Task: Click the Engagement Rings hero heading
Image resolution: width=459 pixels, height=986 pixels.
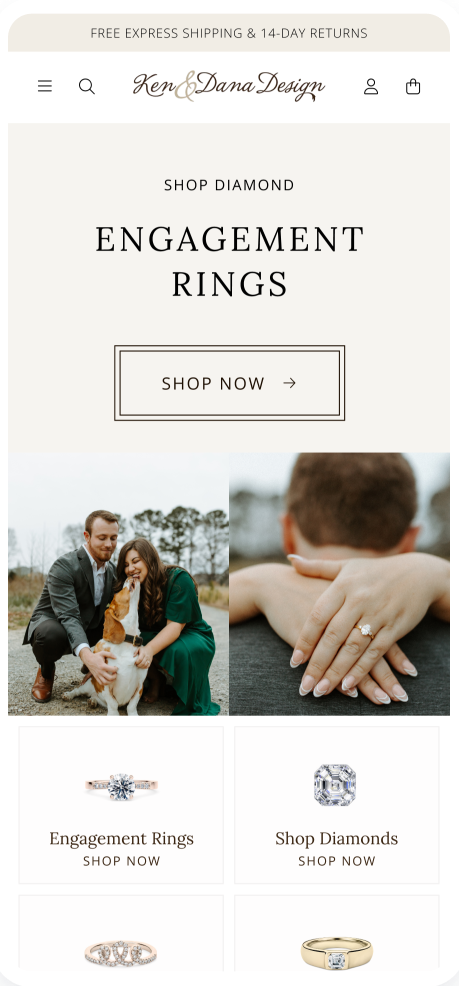Action: 230,262
